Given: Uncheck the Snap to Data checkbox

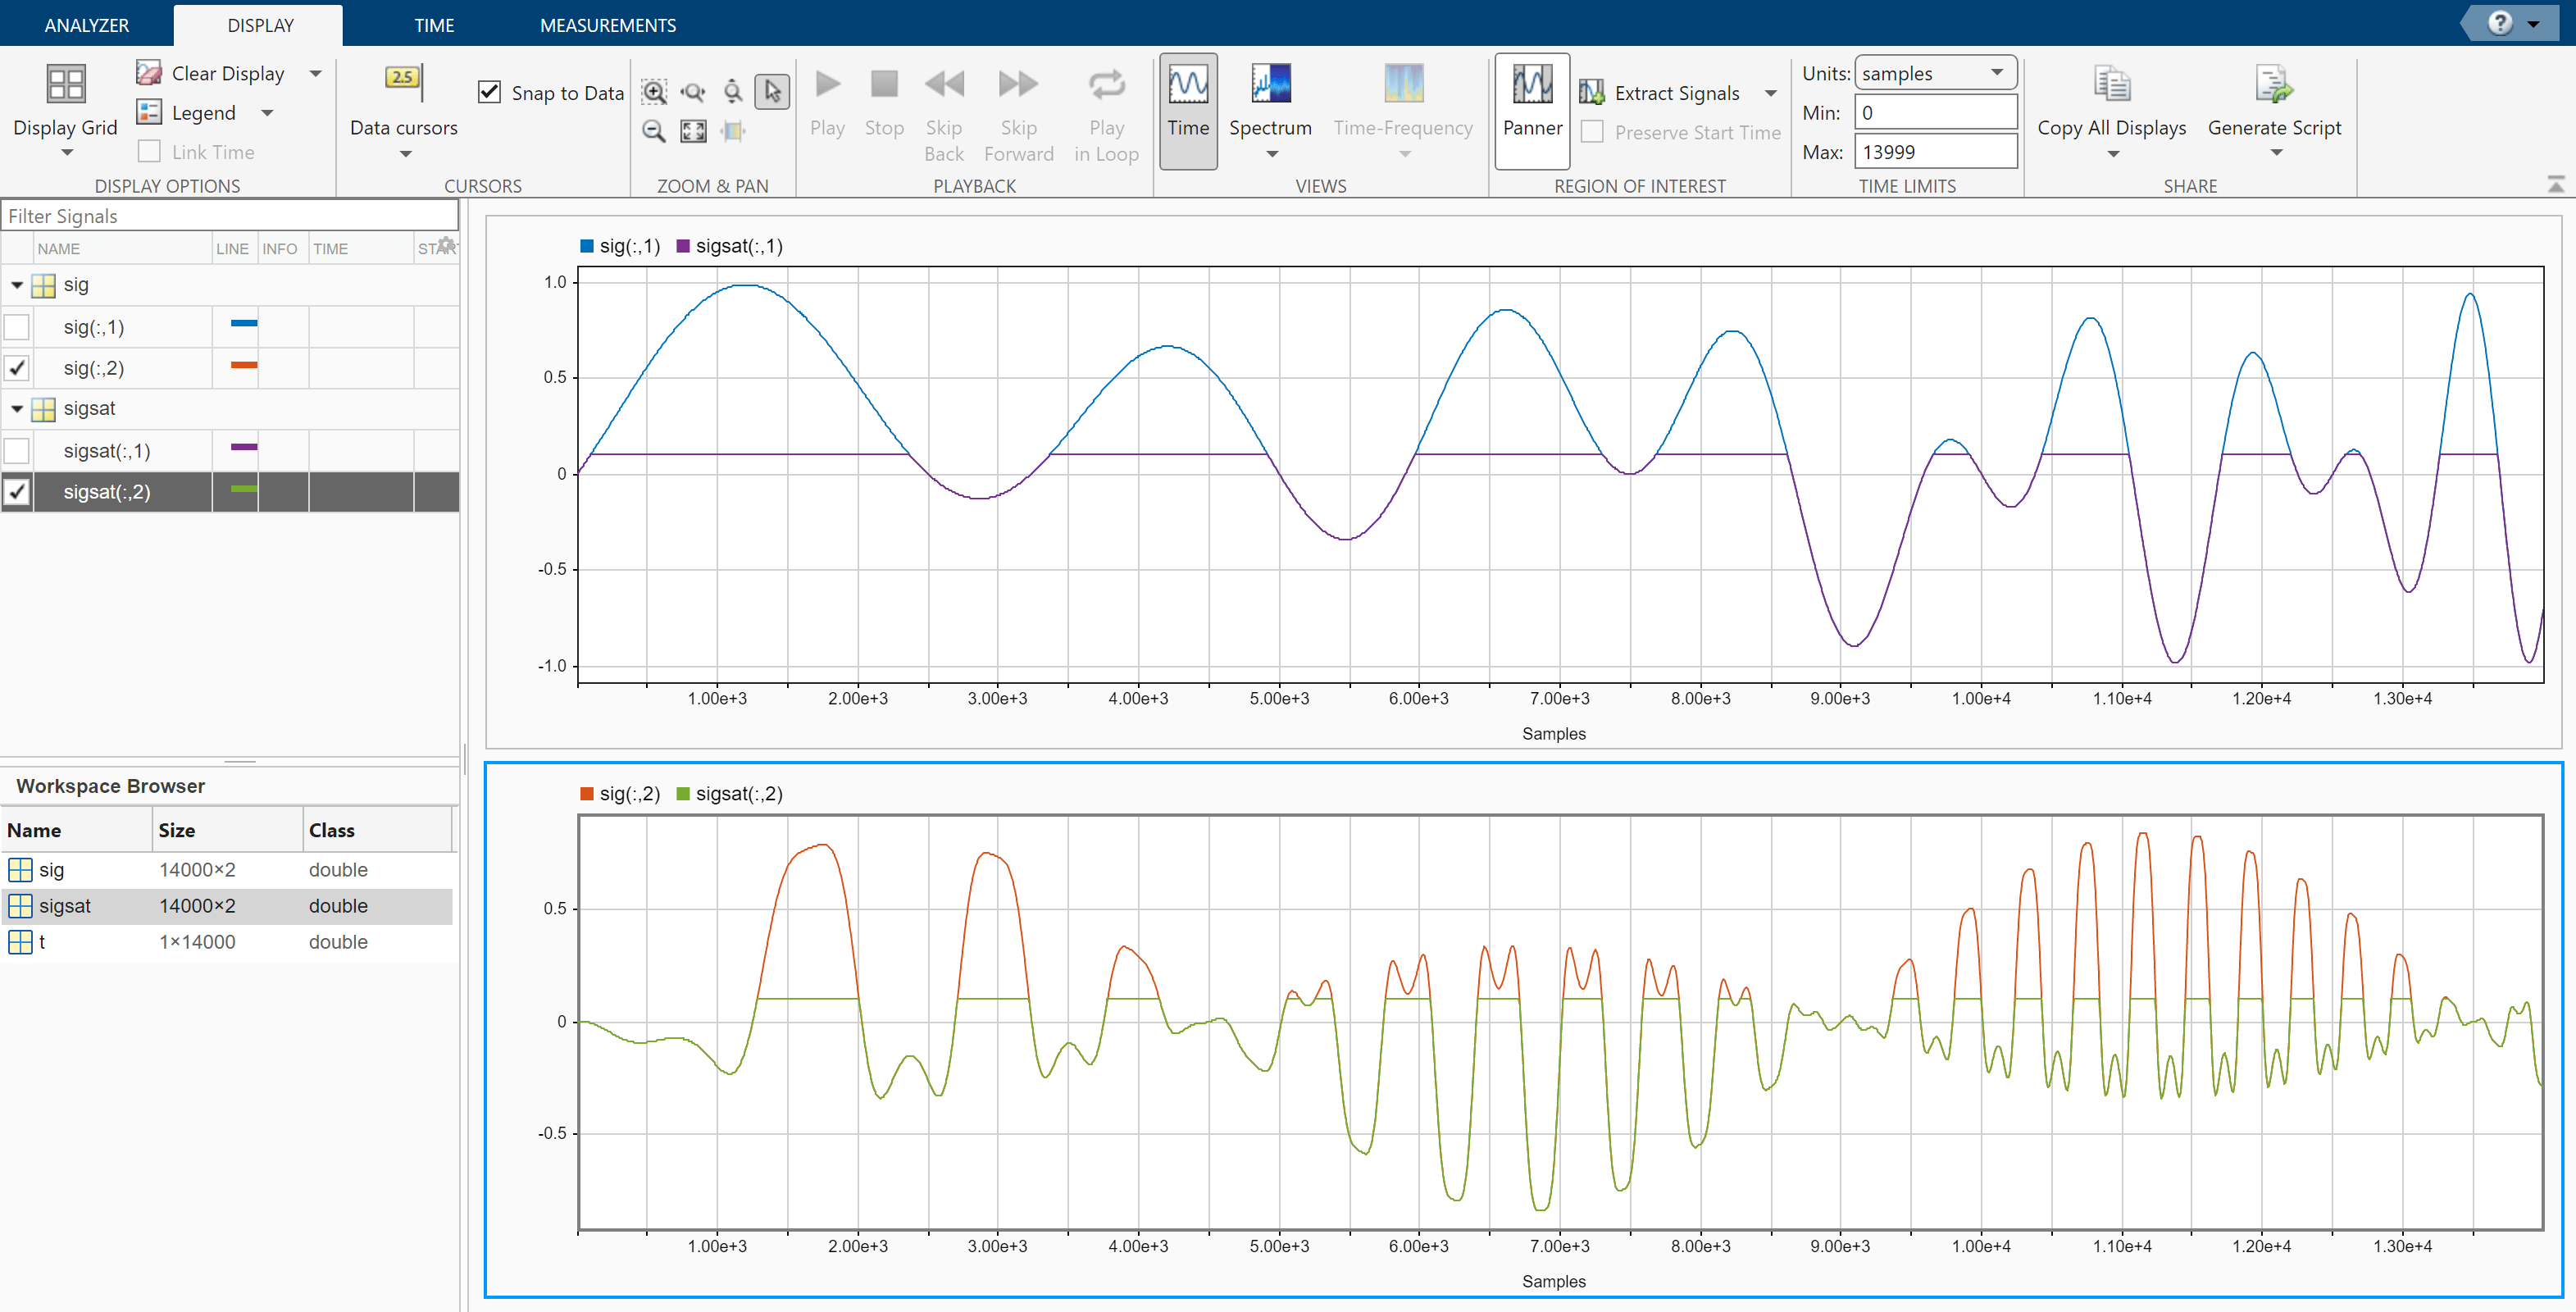Looking at the screenshot, I should (x=489, y=92).
